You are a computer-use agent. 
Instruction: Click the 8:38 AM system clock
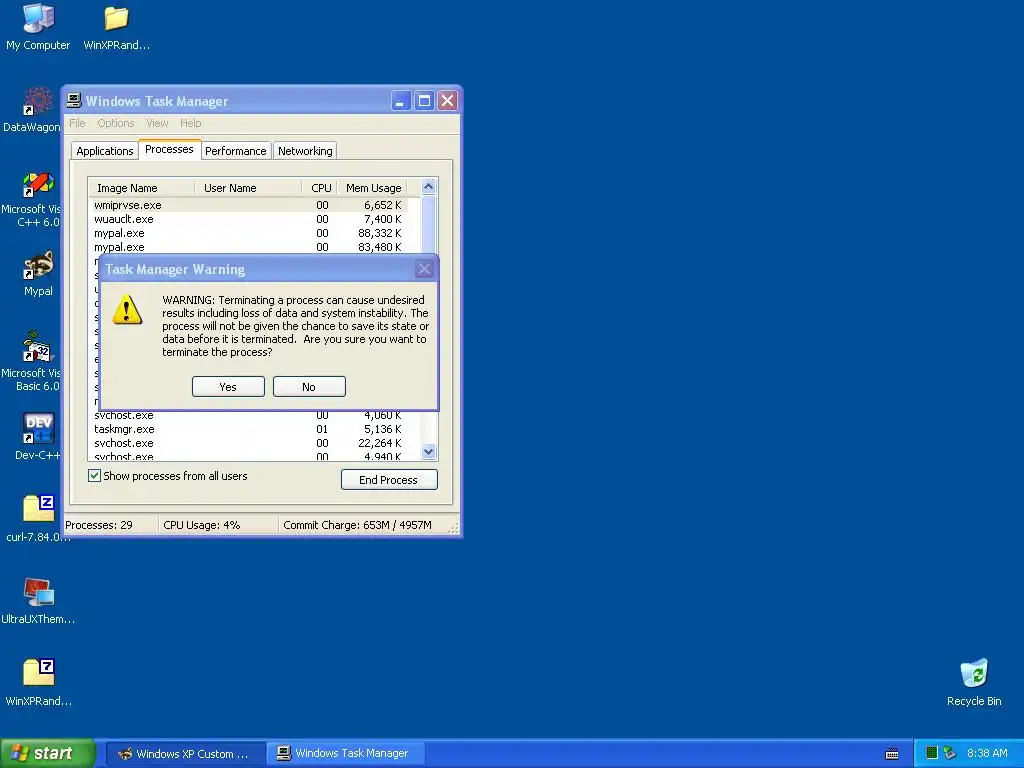[987, 754]
